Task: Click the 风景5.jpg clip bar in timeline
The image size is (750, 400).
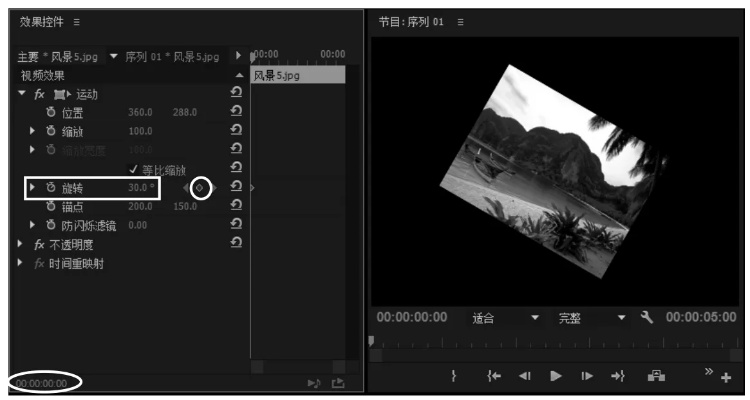Action: (298, 75)
